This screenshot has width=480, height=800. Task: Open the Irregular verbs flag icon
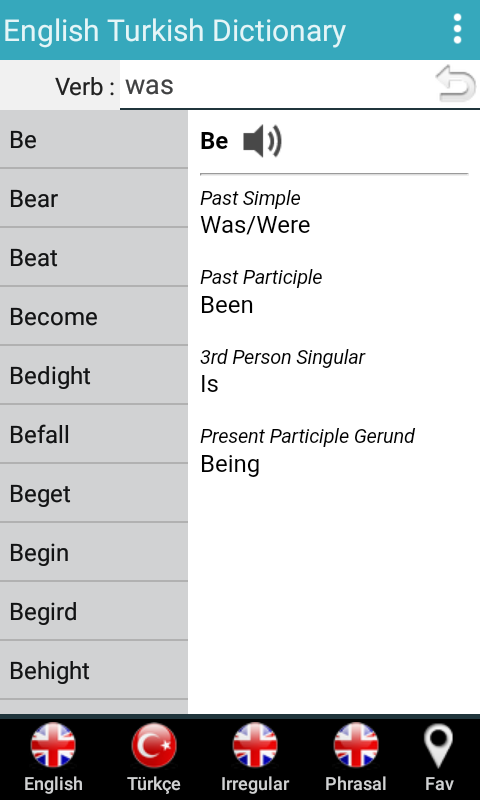tap(255, 745)
